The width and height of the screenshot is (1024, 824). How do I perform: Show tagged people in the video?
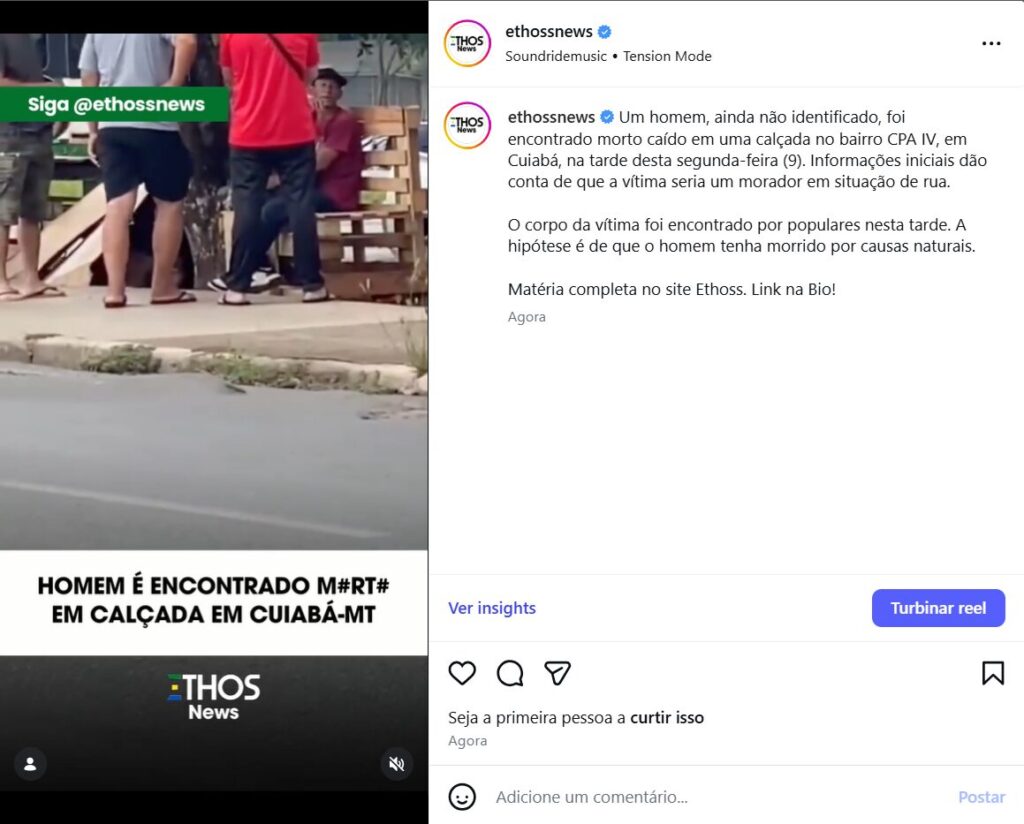(x=30, y=764)
